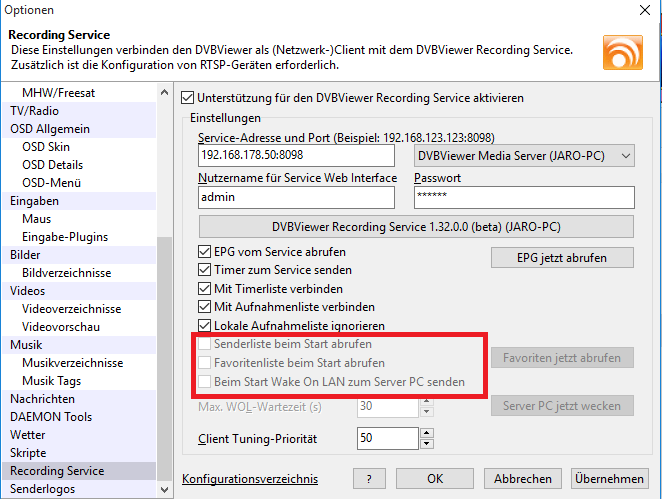Close the Optionen dialog window

[x=645, y=10]
